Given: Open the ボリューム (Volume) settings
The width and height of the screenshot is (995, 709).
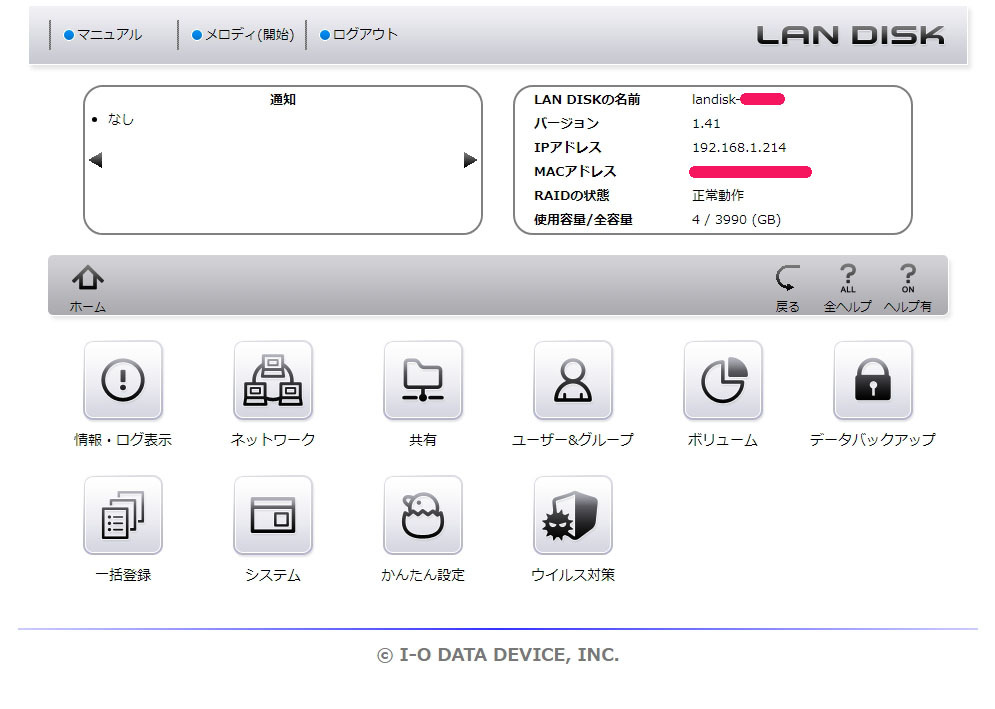Looking at the screenshot, I should point(722,380).
